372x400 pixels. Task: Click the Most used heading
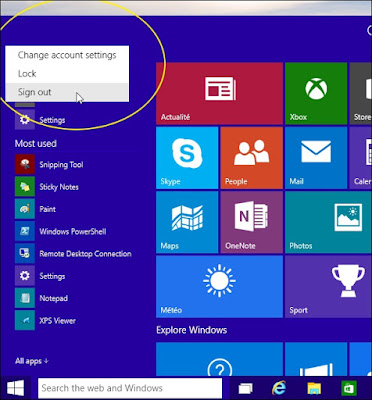[36, 144]
